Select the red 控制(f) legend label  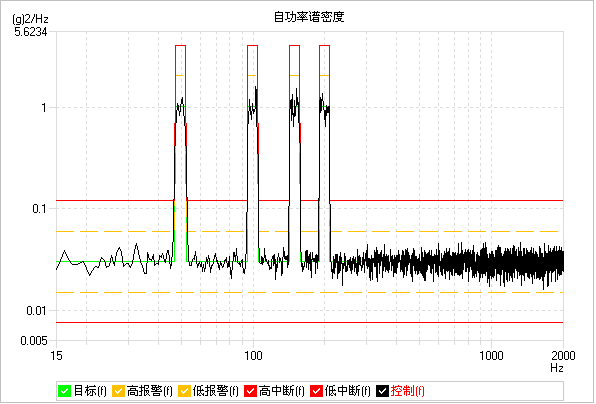point(407,391)
